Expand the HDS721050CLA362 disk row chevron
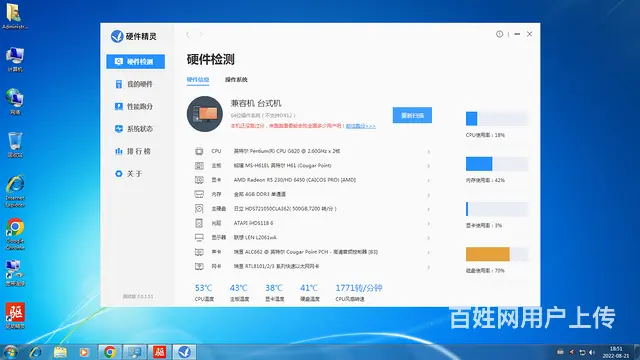This screenshot has height=360, width=640. [x=429, y=209]
